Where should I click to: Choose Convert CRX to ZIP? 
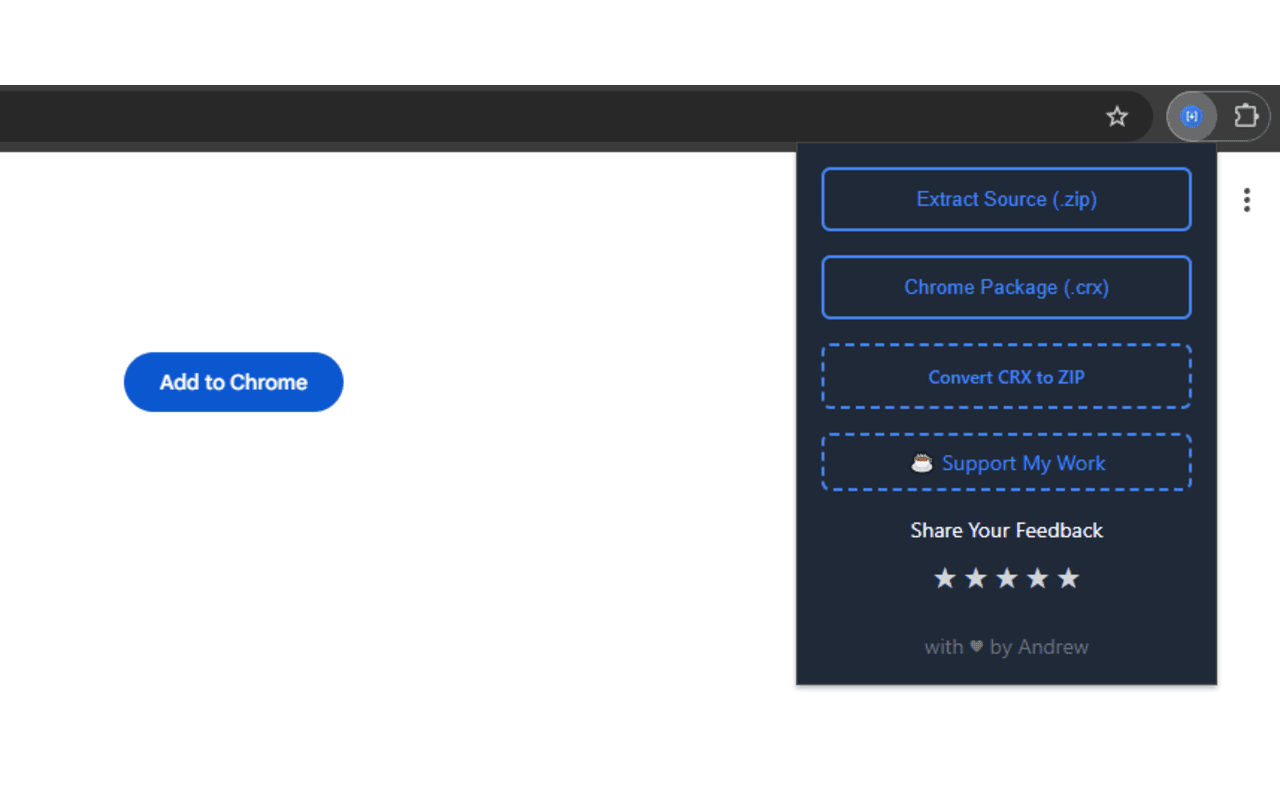(1006, 377)
